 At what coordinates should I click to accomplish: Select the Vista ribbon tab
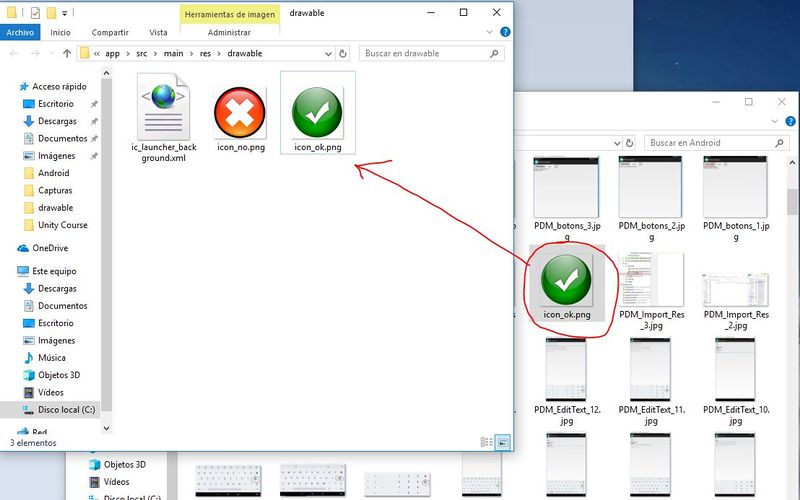pyautogui.click(x=158, y=32)
